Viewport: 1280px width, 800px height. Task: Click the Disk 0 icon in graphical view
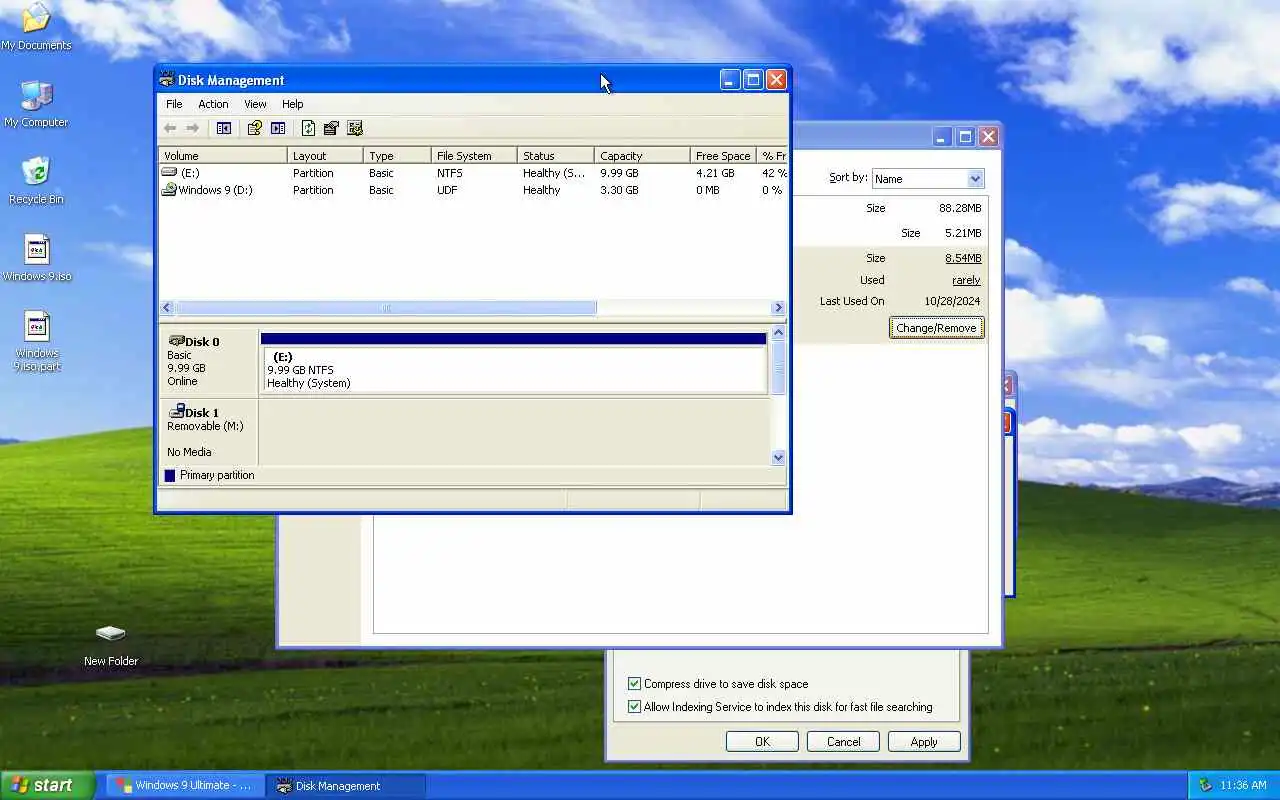176,341
